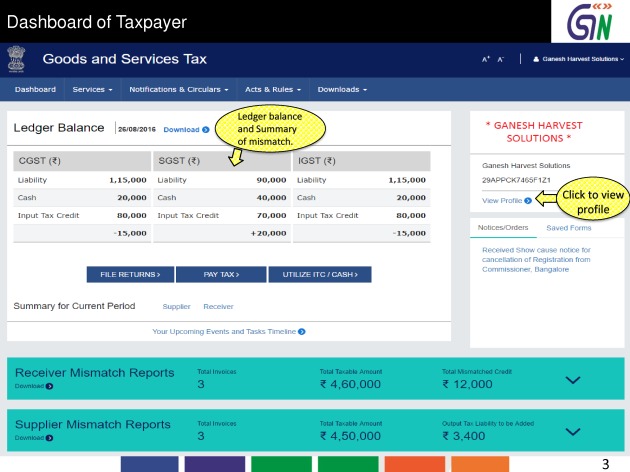The height and width of the screenshot is (472, 630).
Task: Decrease font size with A- icon
Action: point(501,59)
